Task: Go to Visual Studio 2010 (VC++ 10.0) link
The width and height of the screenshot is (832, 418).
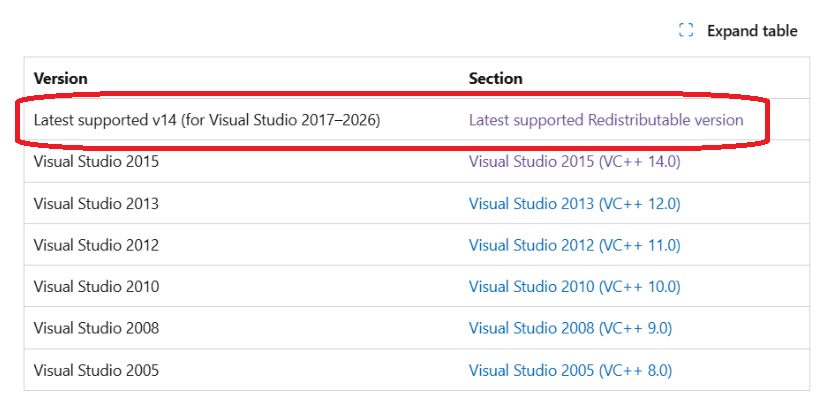Action: [x=575, y=286]
